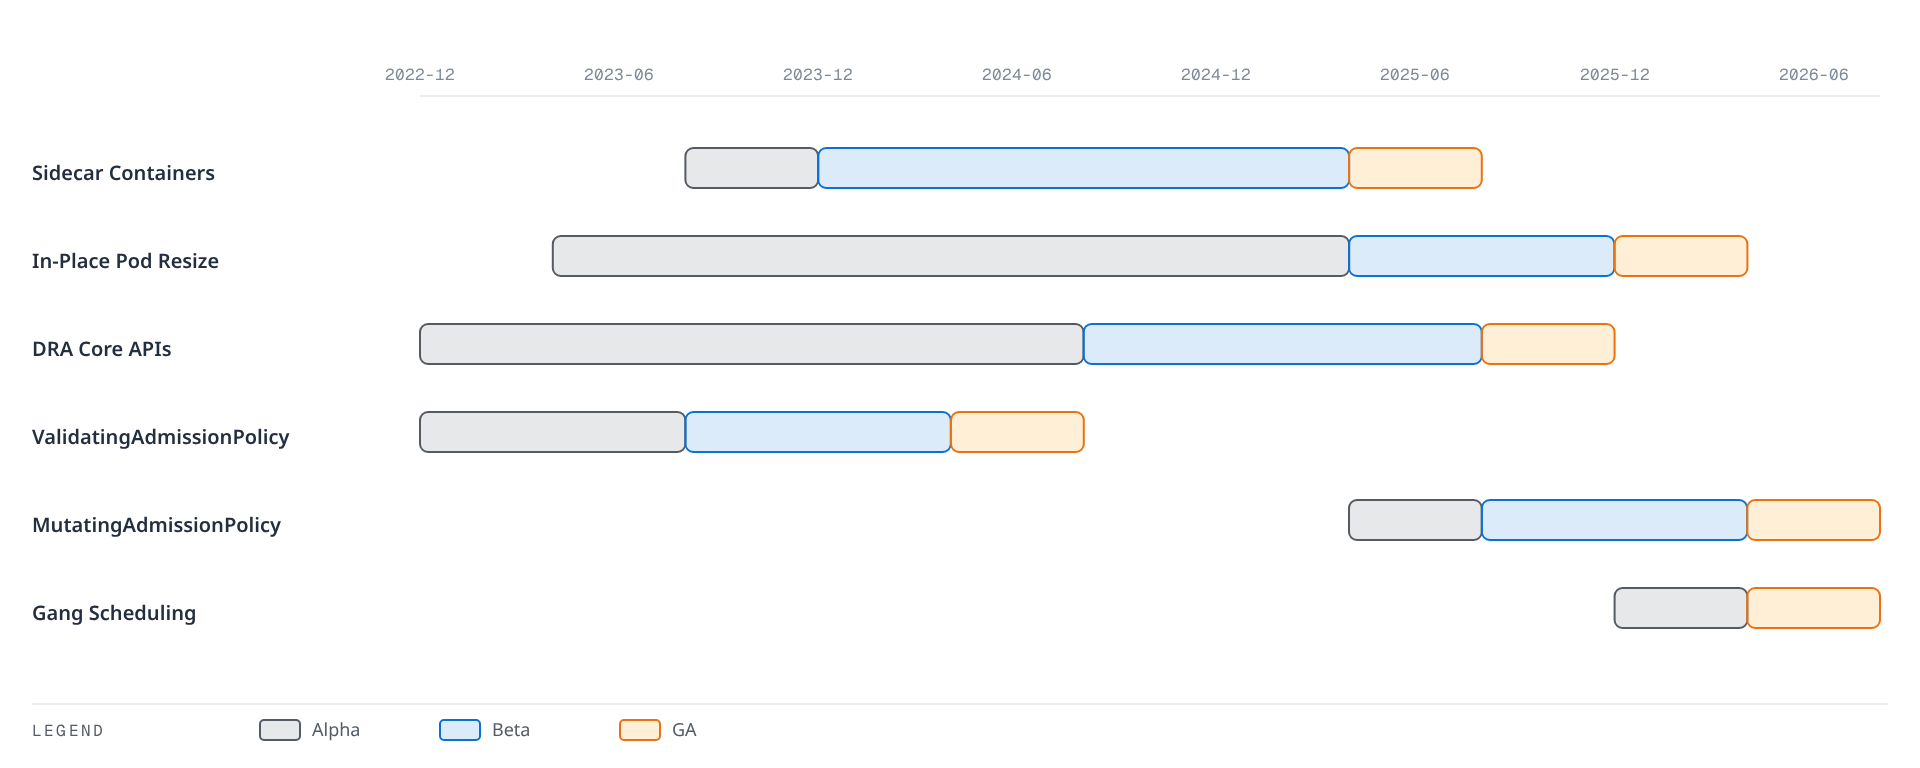Select the Gang Scheduling row label
The image size is (1920, 768).
tap(114, 613)
